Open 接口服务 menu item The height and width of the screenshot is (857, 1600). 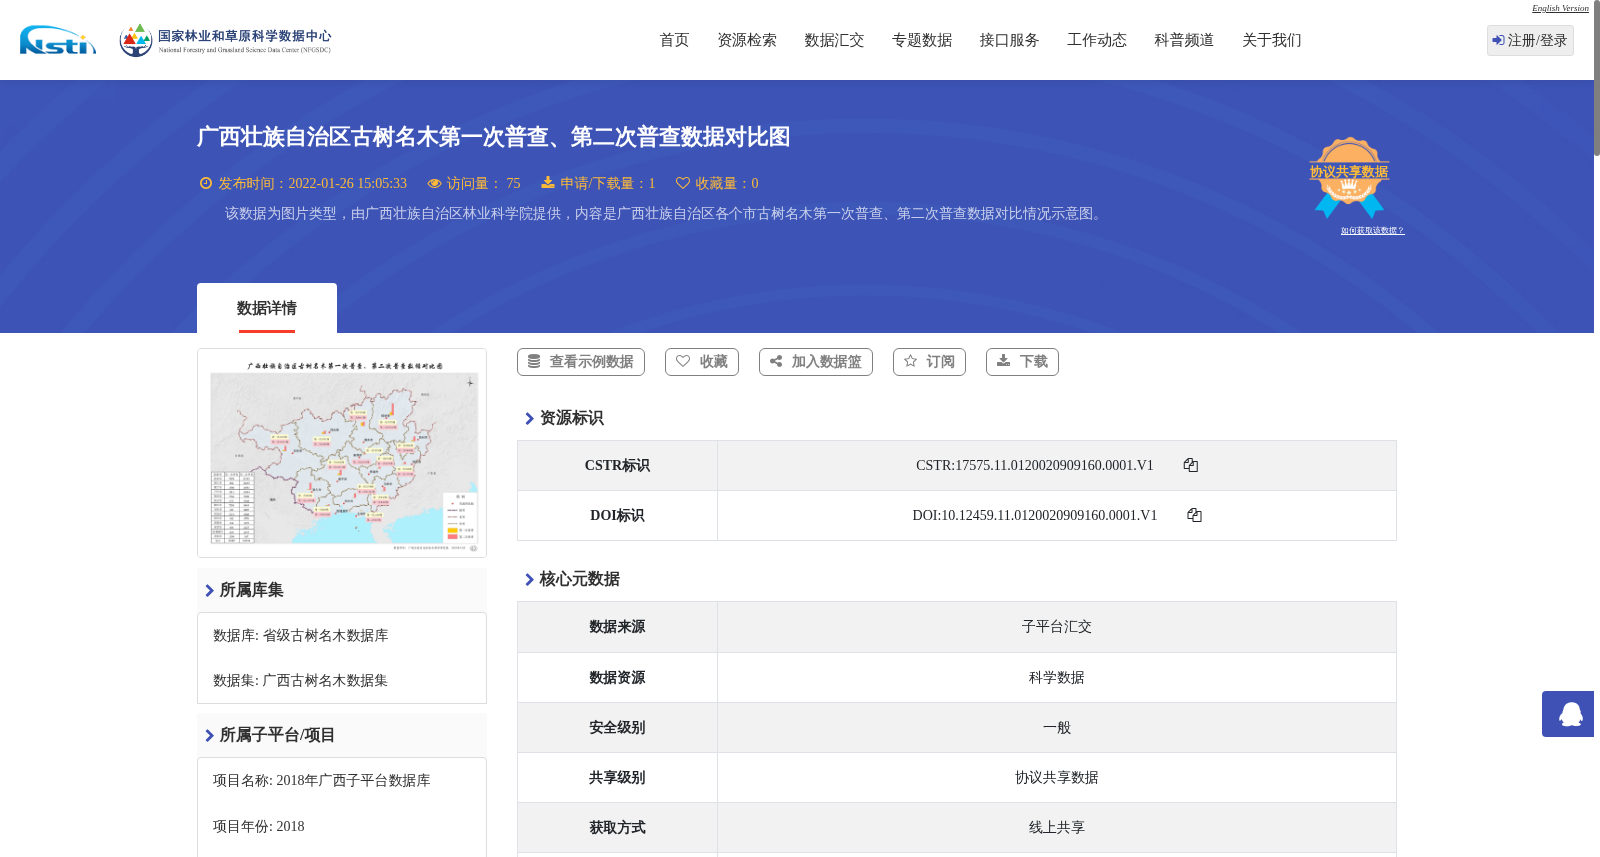pos(1009,40)
